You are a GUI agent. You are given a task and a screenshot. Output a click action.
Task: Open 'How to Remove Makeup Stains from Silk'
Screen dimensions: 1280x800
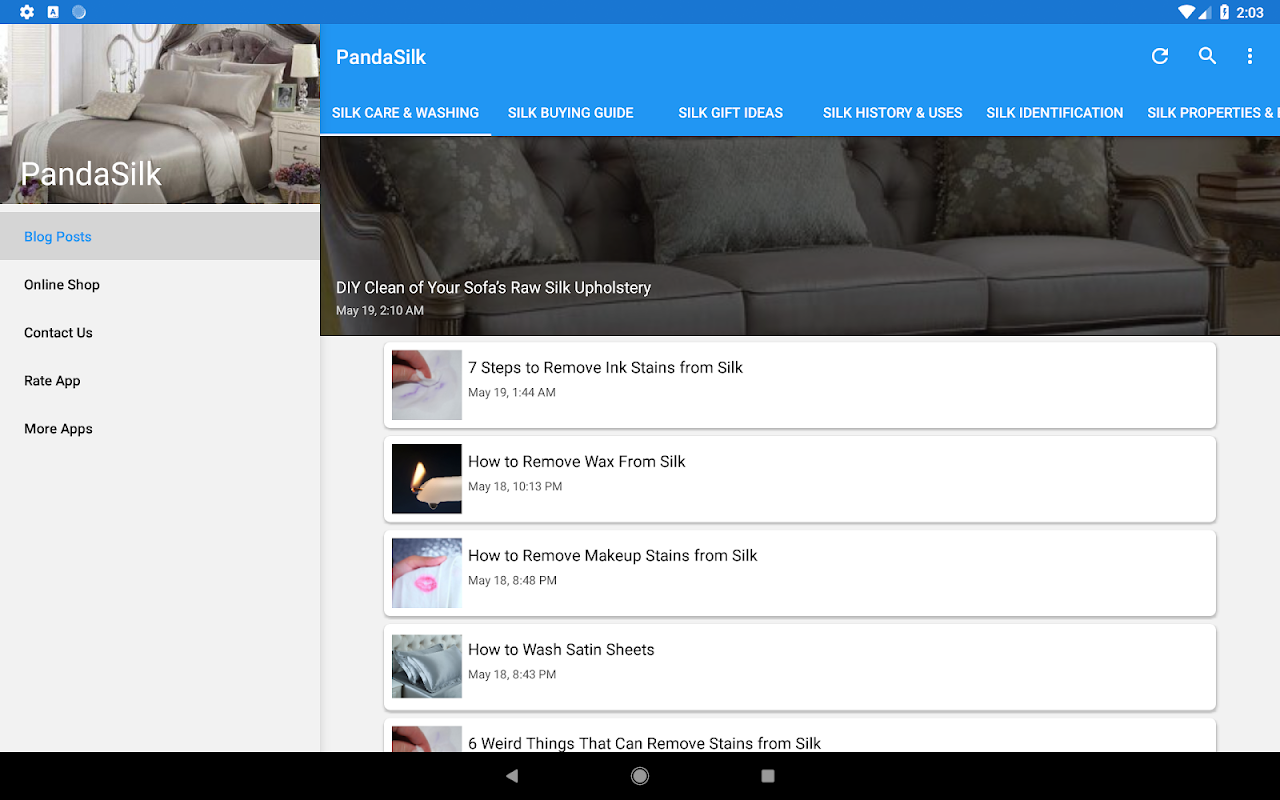[800, 573]
